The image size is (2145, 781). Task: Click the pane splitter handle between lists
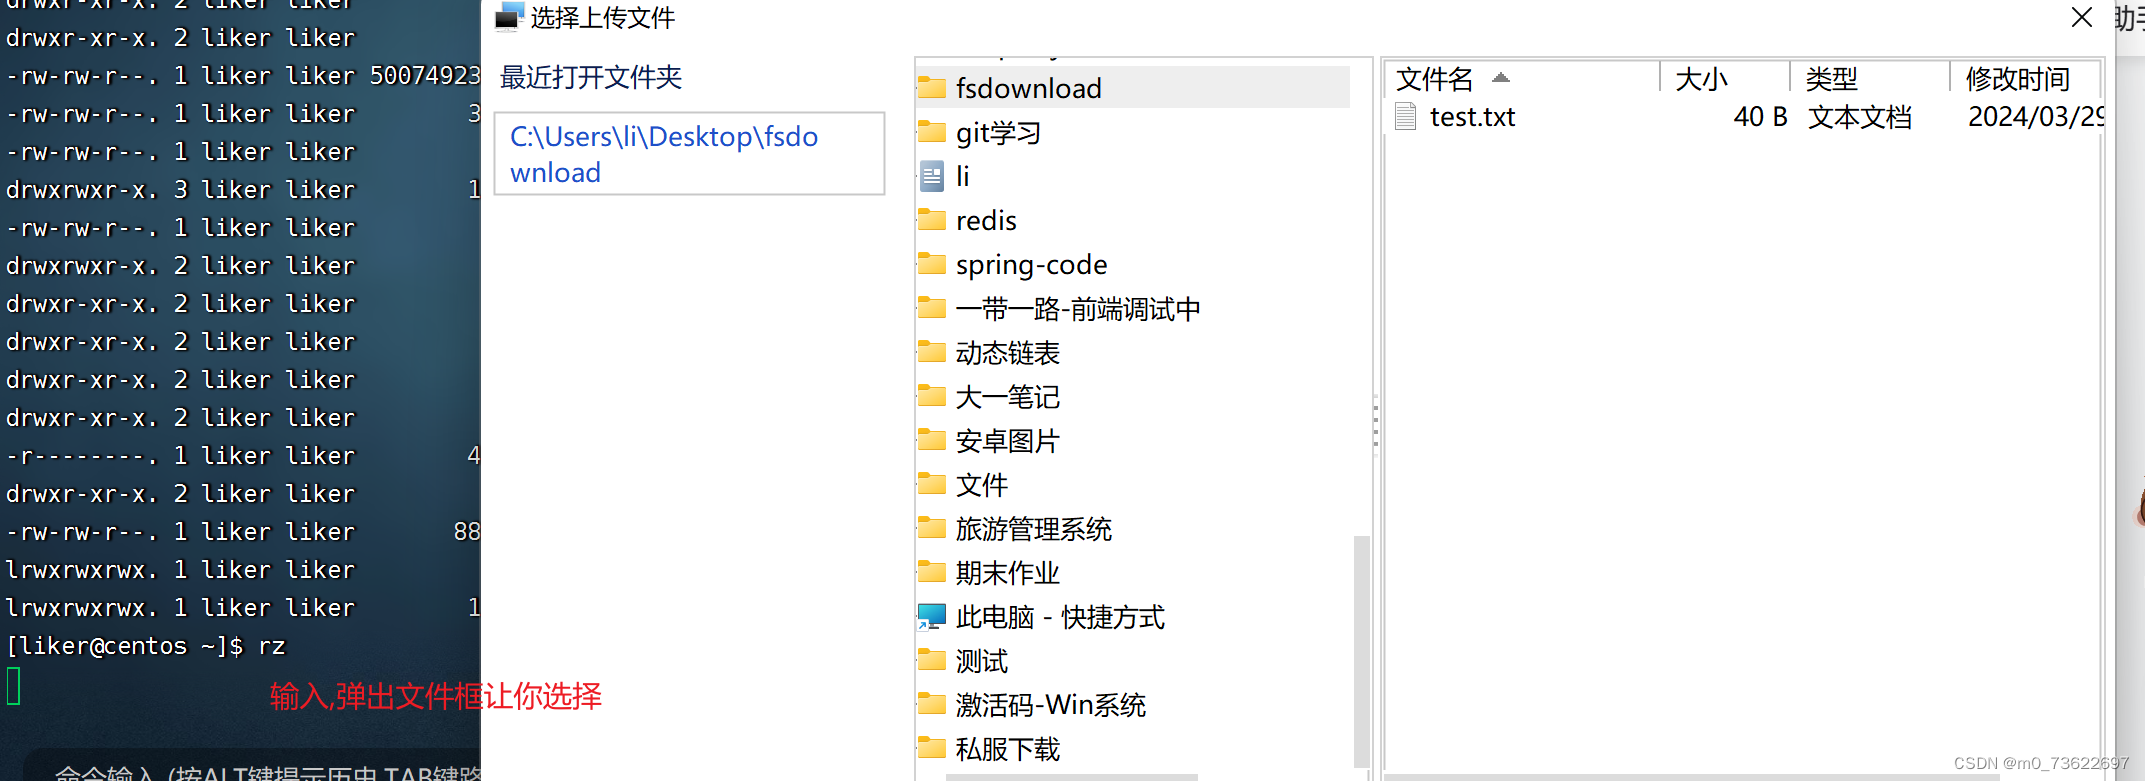tap(1376, 424)
